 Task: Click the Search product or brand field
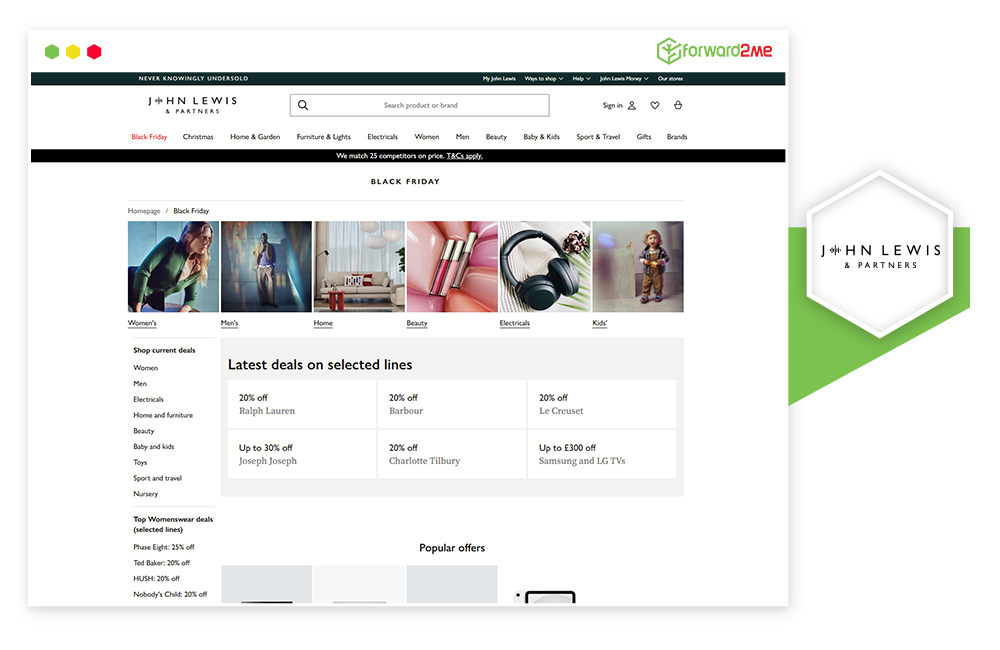pyautogui.click(x=420, y=105)
